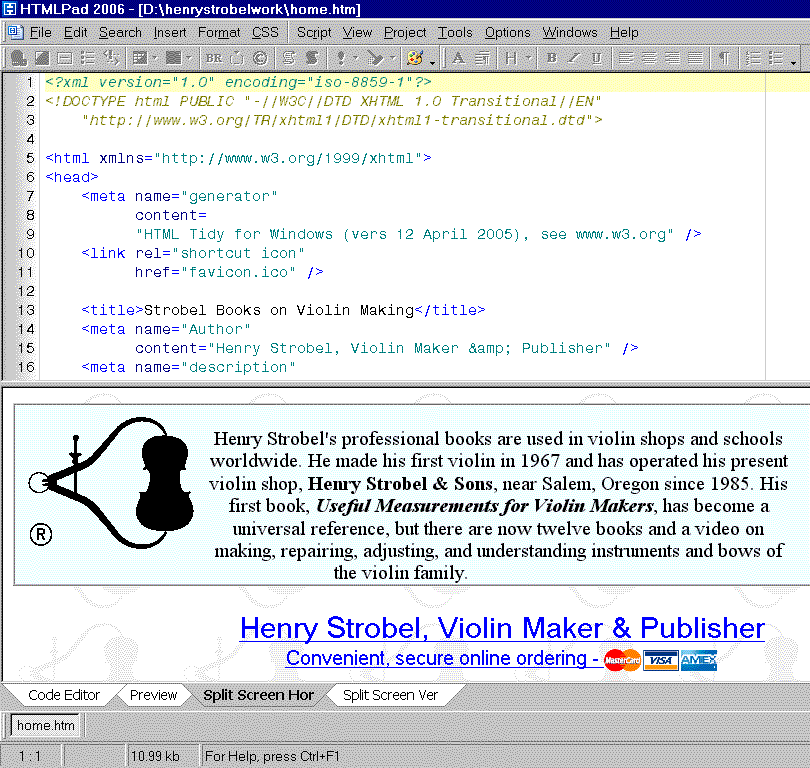Click the VISA card logo in preview

661,661
